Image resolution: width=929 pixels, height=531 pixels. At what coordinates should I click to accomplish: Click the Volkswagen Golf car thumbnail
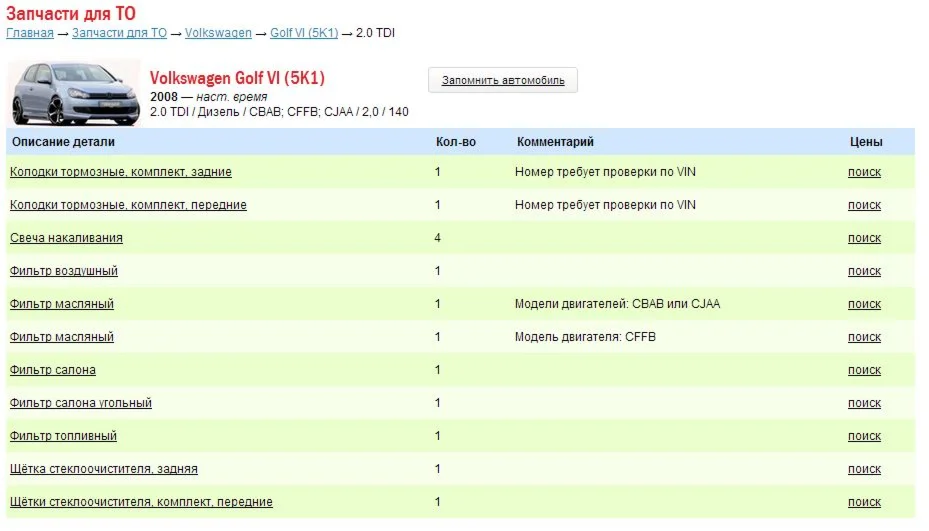[x=74, y=92]
